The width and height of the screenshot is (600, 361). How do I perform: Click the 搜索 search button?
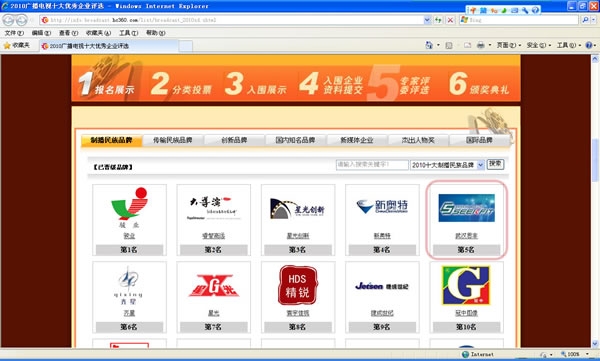pyautogui.click(x=495, y=164)
